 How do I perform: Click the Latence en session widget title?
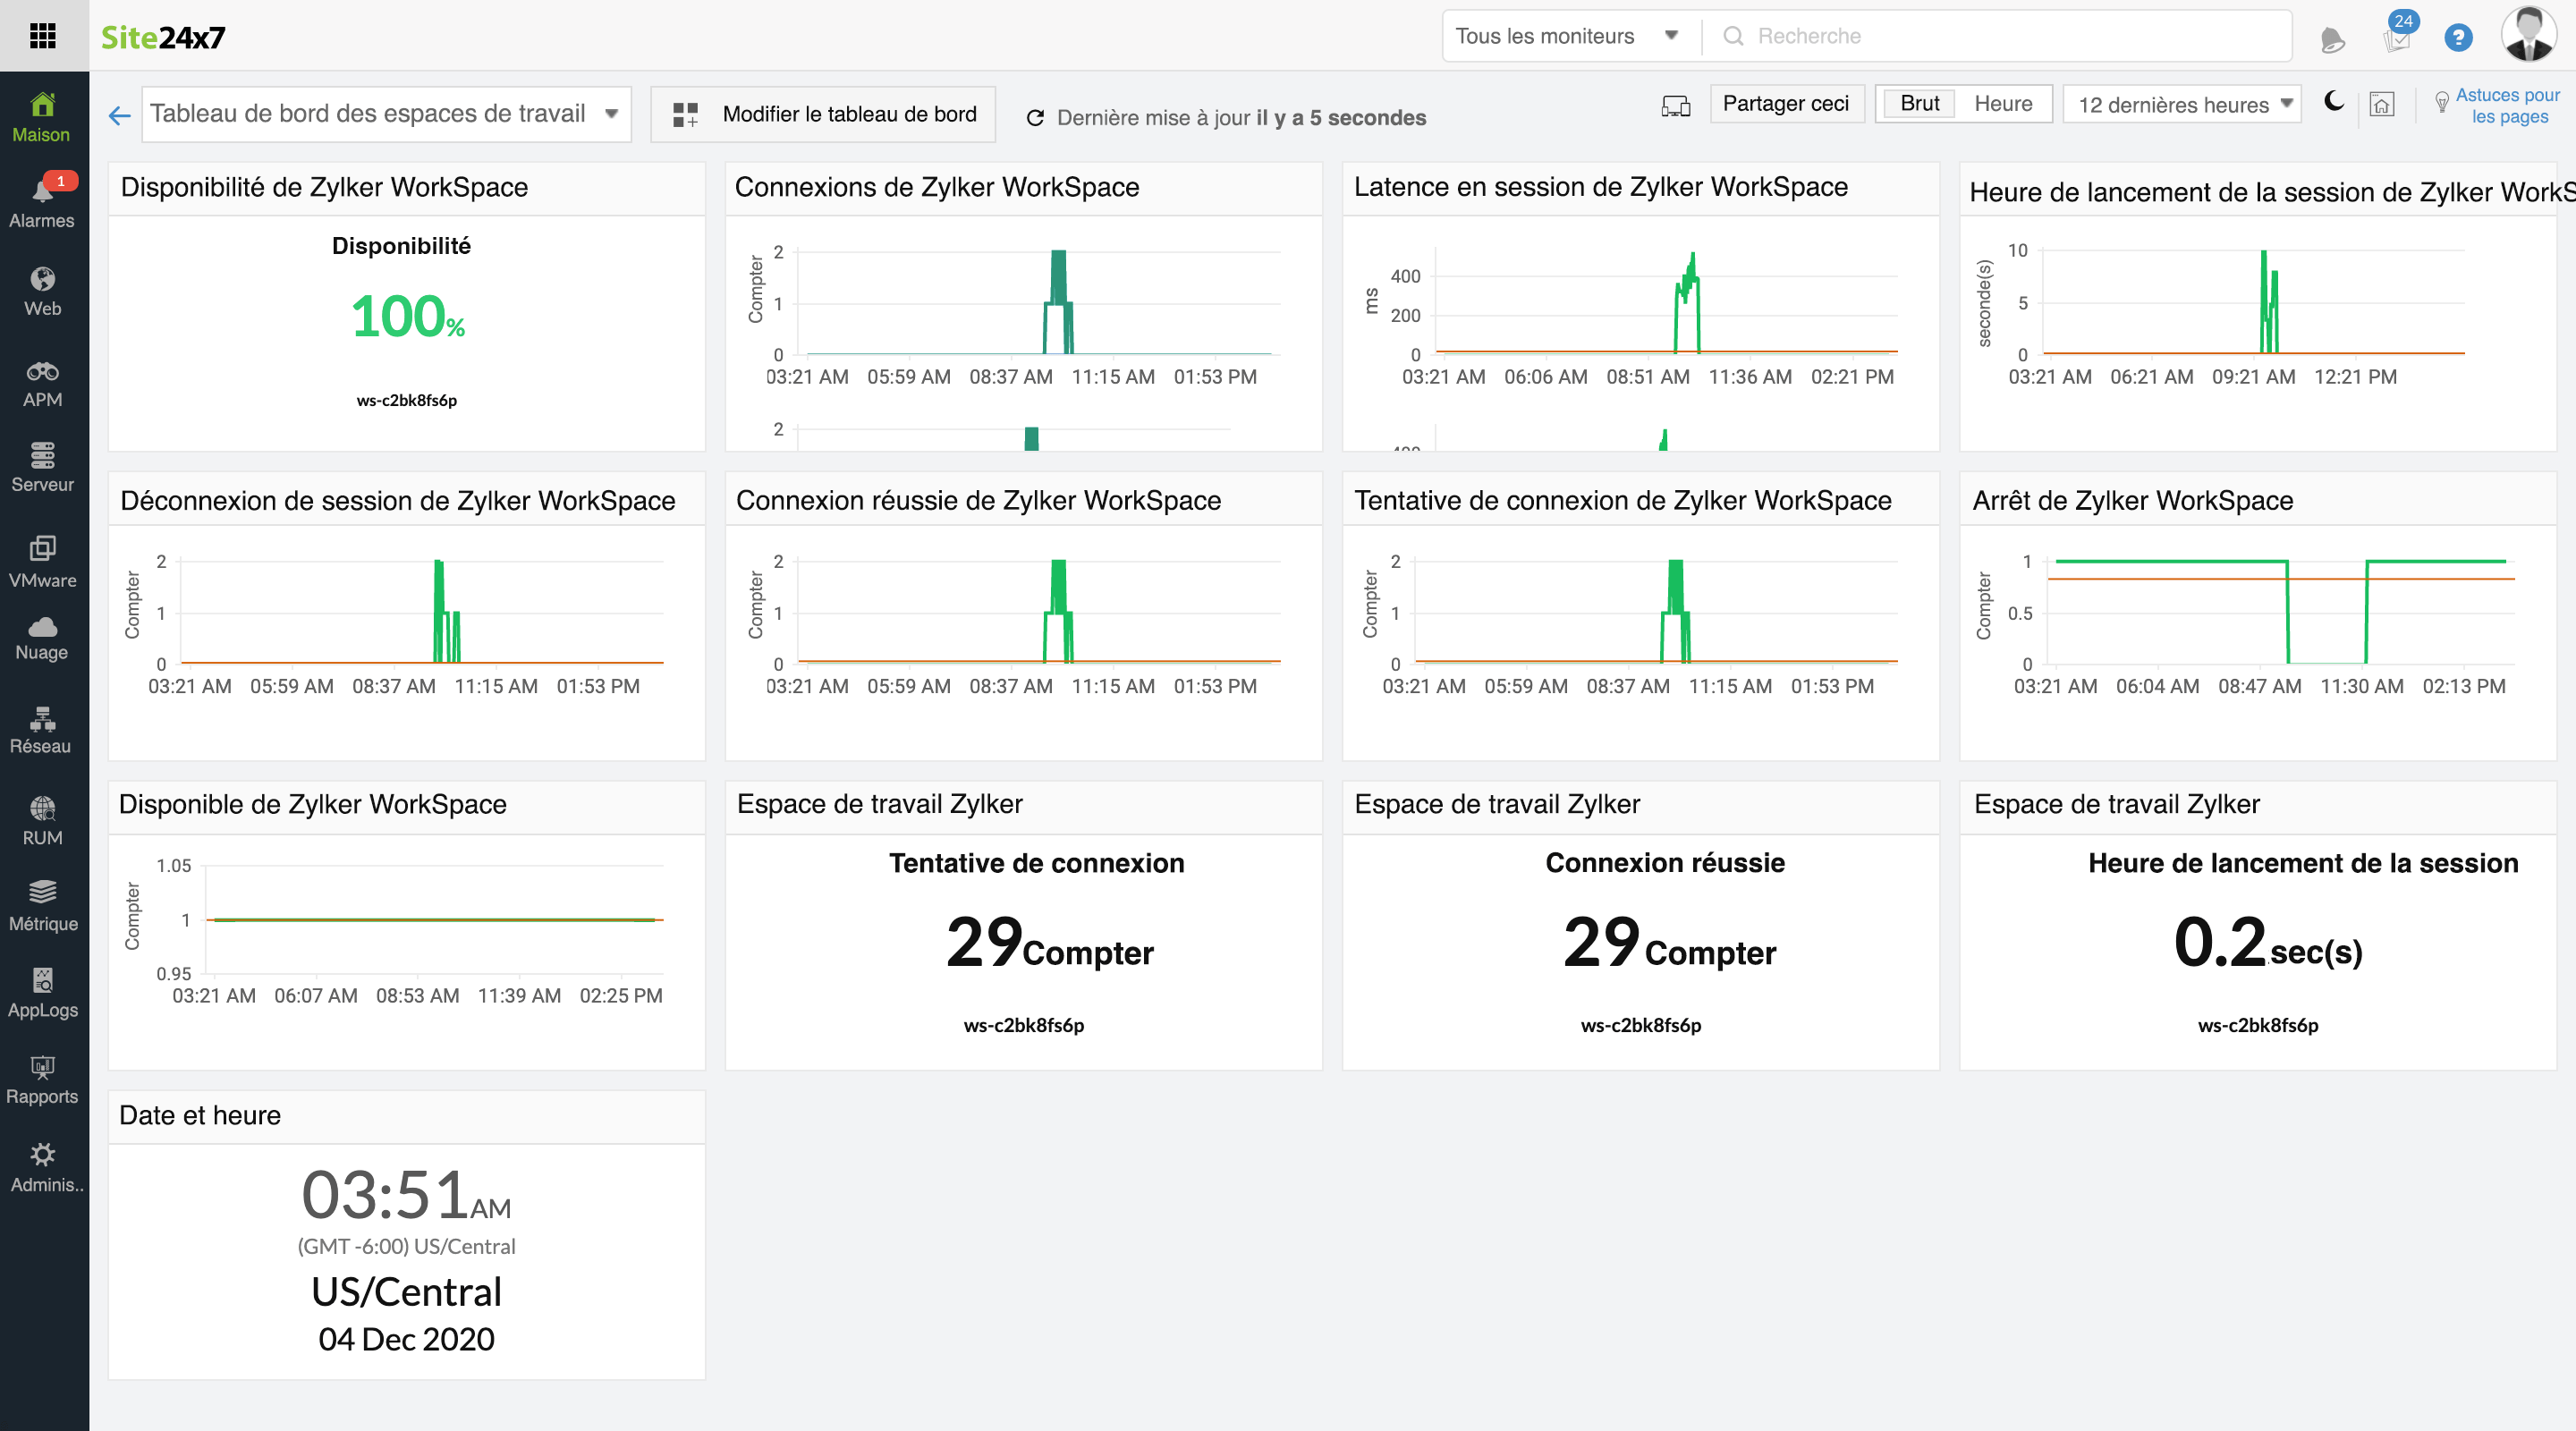pyautogui.click(x=1600, y=187)
